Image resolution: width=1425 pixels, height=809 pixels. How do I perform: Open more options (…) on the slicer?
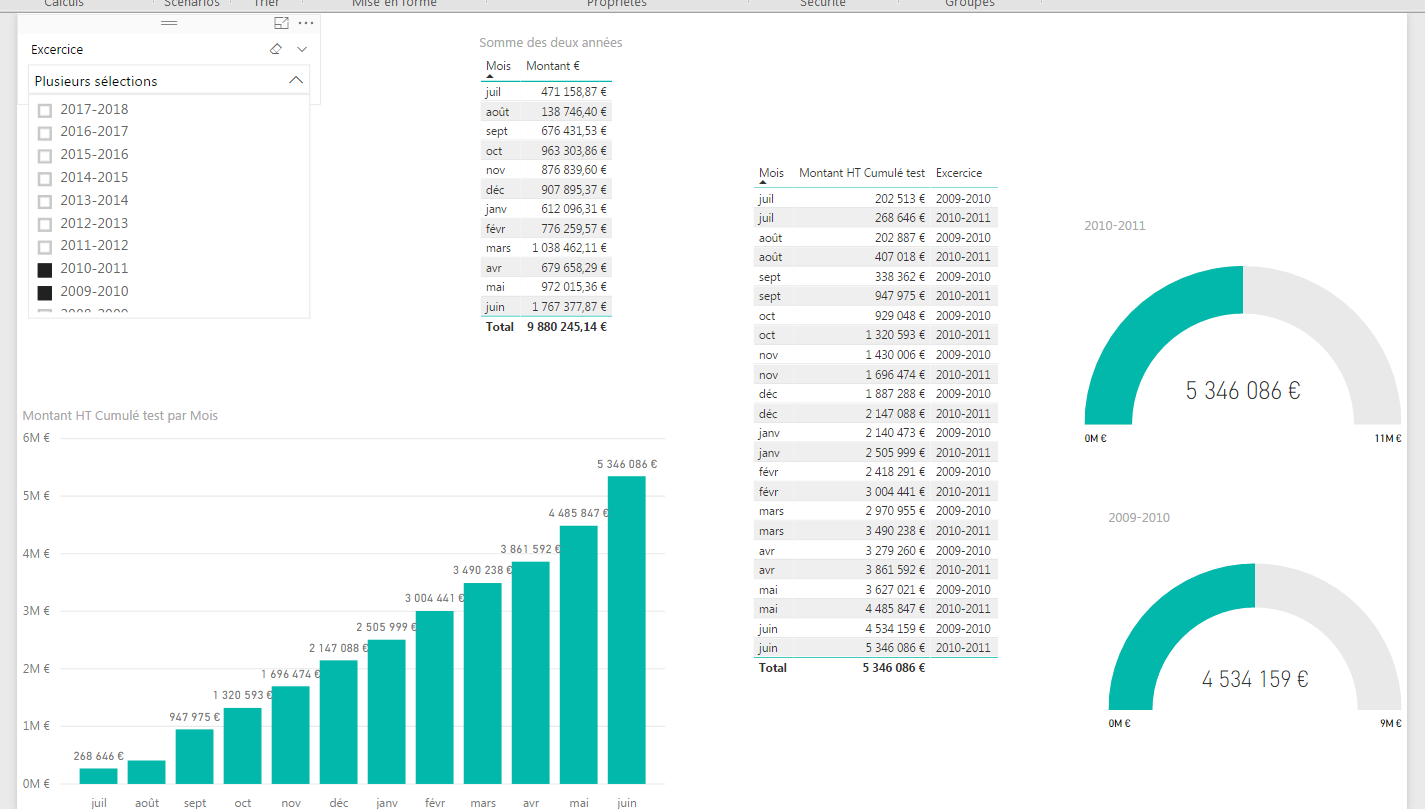tap(306, 23)
